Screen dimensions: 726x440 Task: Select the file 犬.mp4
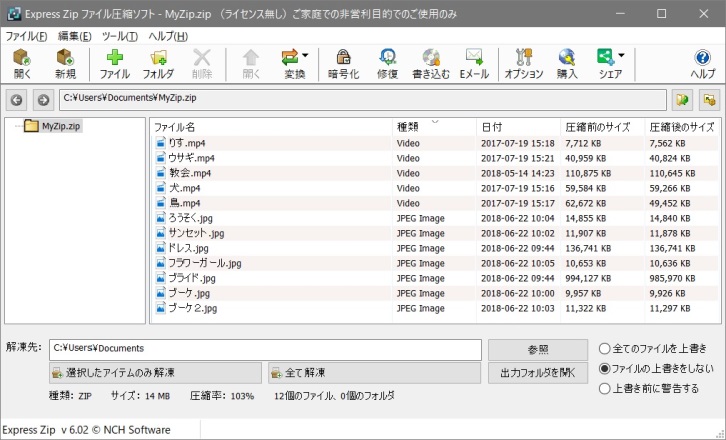(x=184, y=188)
